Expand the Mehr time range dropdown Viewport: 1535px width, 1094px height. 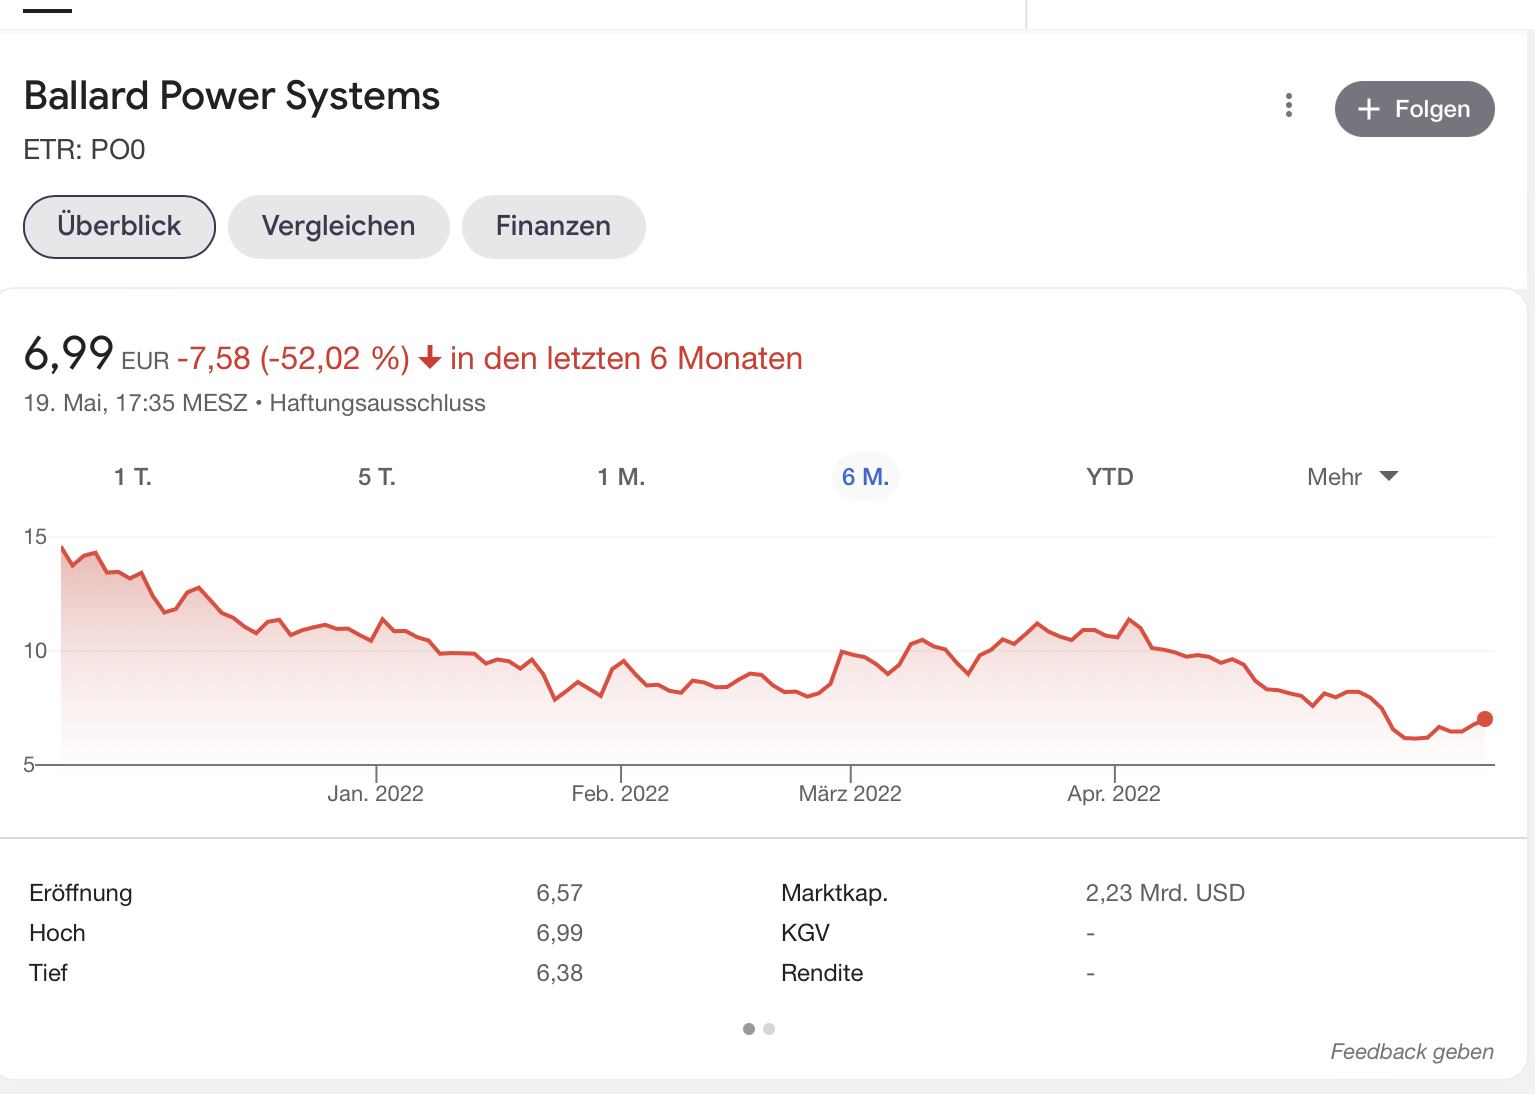point(1335,477)
